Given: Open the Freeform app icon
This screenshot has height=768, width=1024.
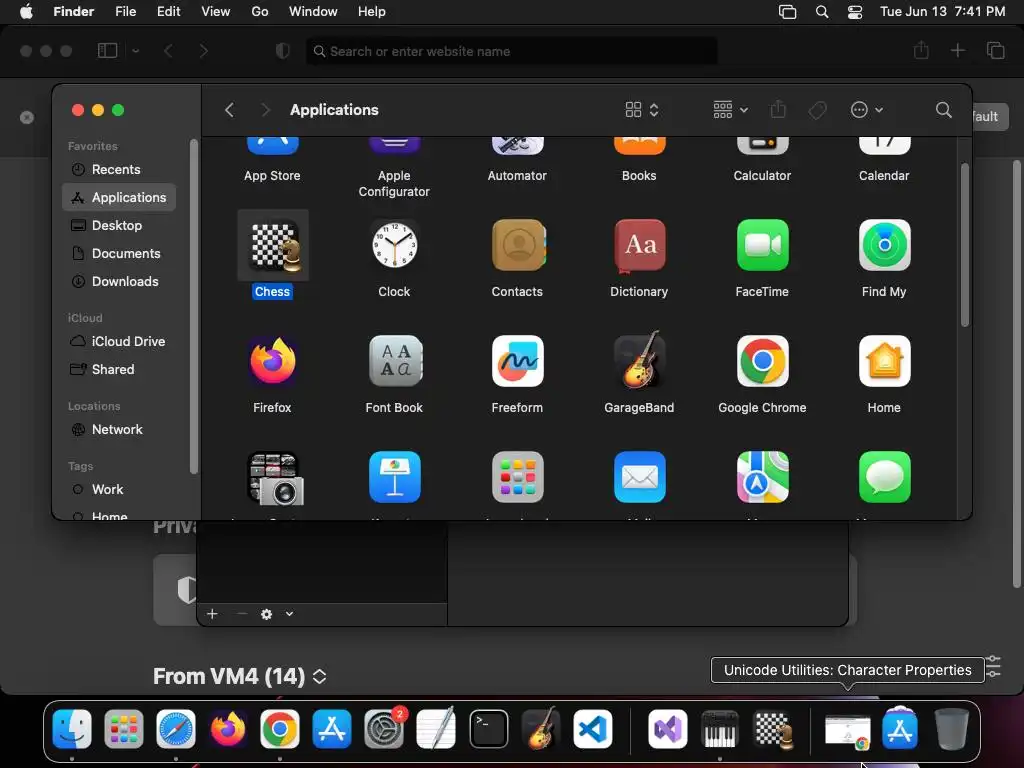Looking at the screenshot, I should pos(517,361).
